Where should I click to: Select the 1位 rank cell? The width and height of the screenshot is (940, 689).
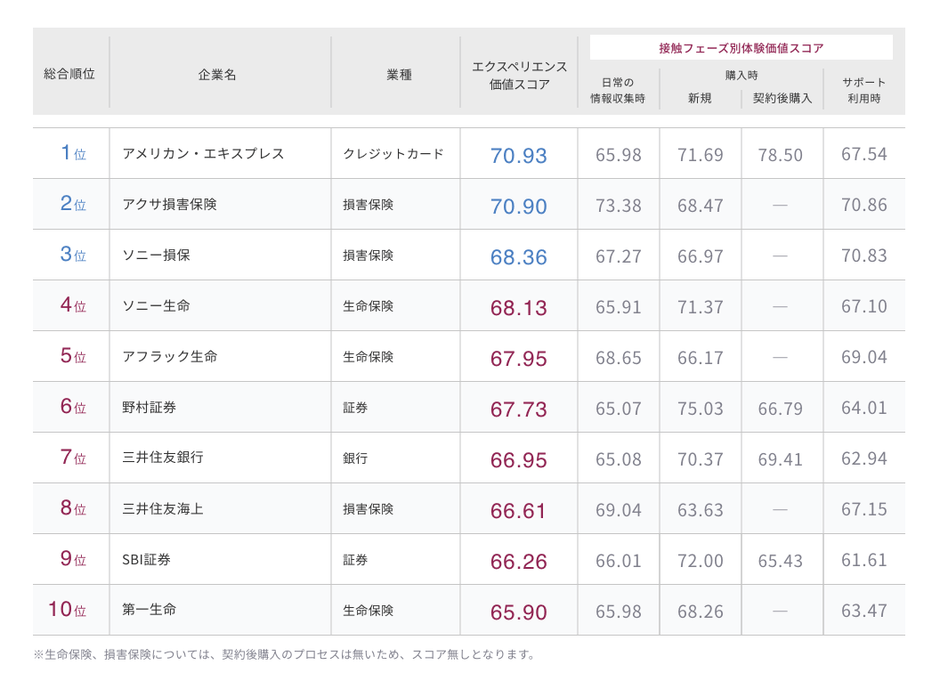coord(72,154)
